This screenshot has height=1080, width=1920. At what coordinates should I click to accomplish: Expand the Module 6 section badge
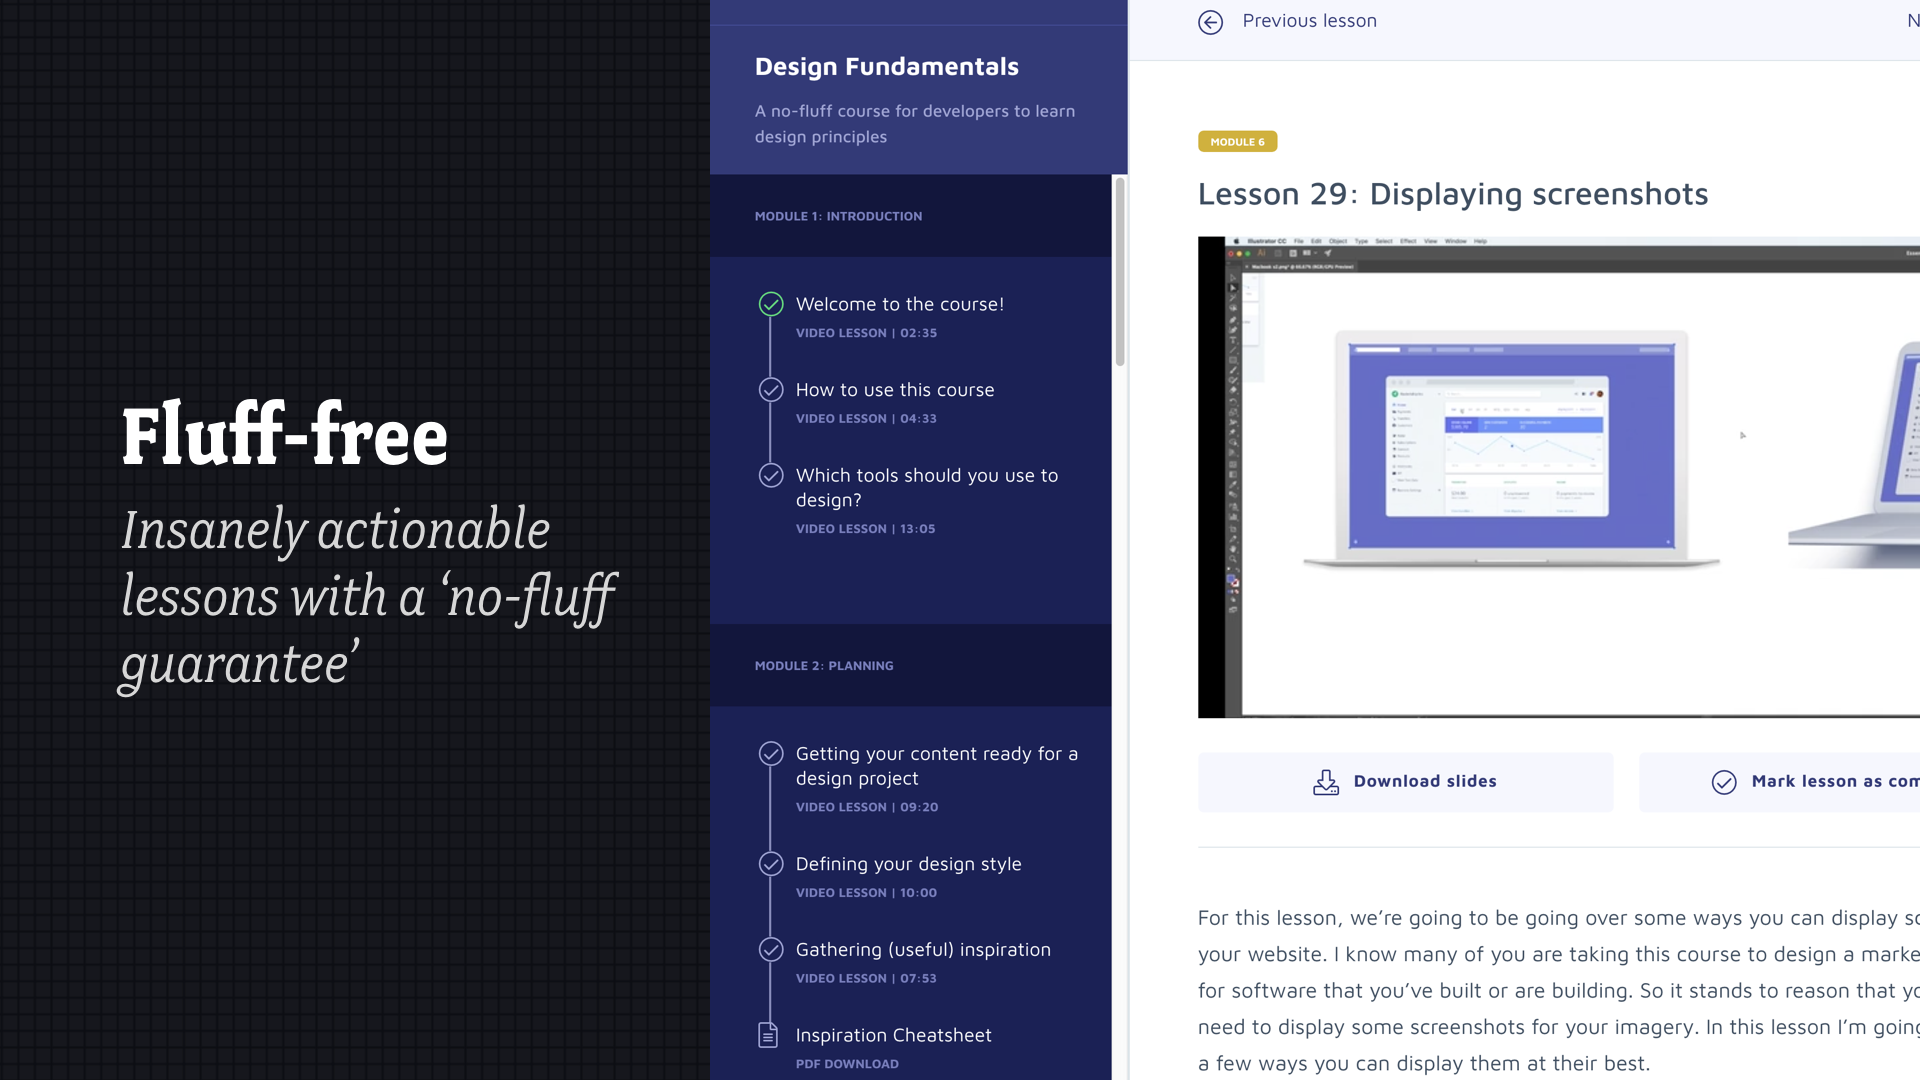(x=1237, y=141)
